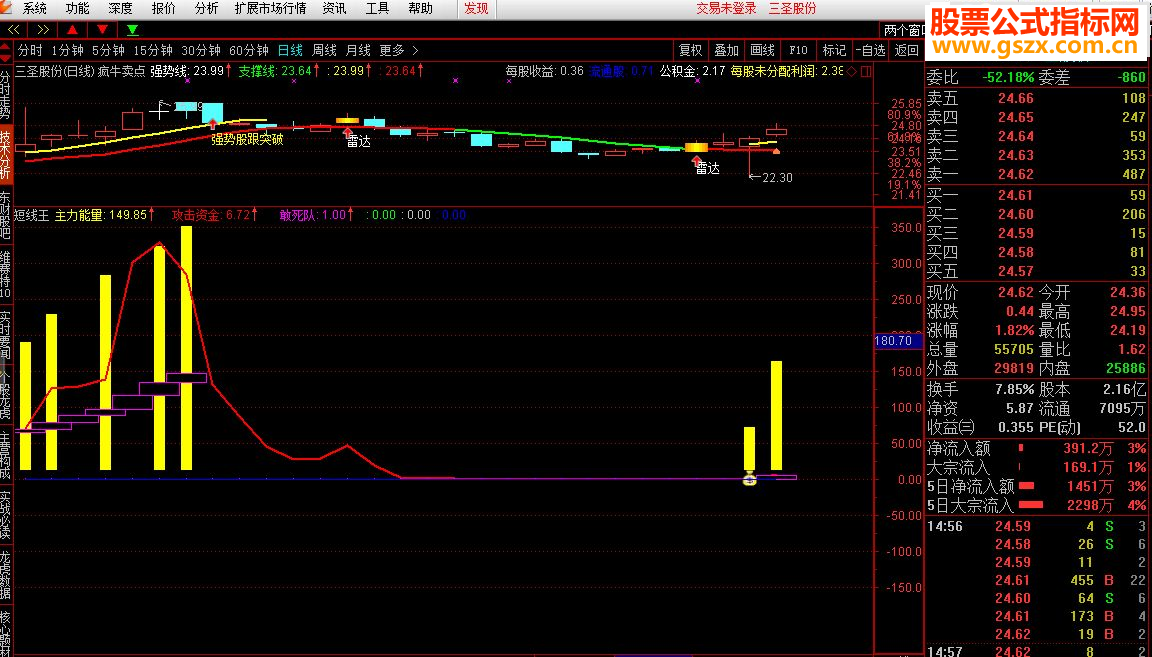Click the green down arrow icon

(x=132, y=30)
